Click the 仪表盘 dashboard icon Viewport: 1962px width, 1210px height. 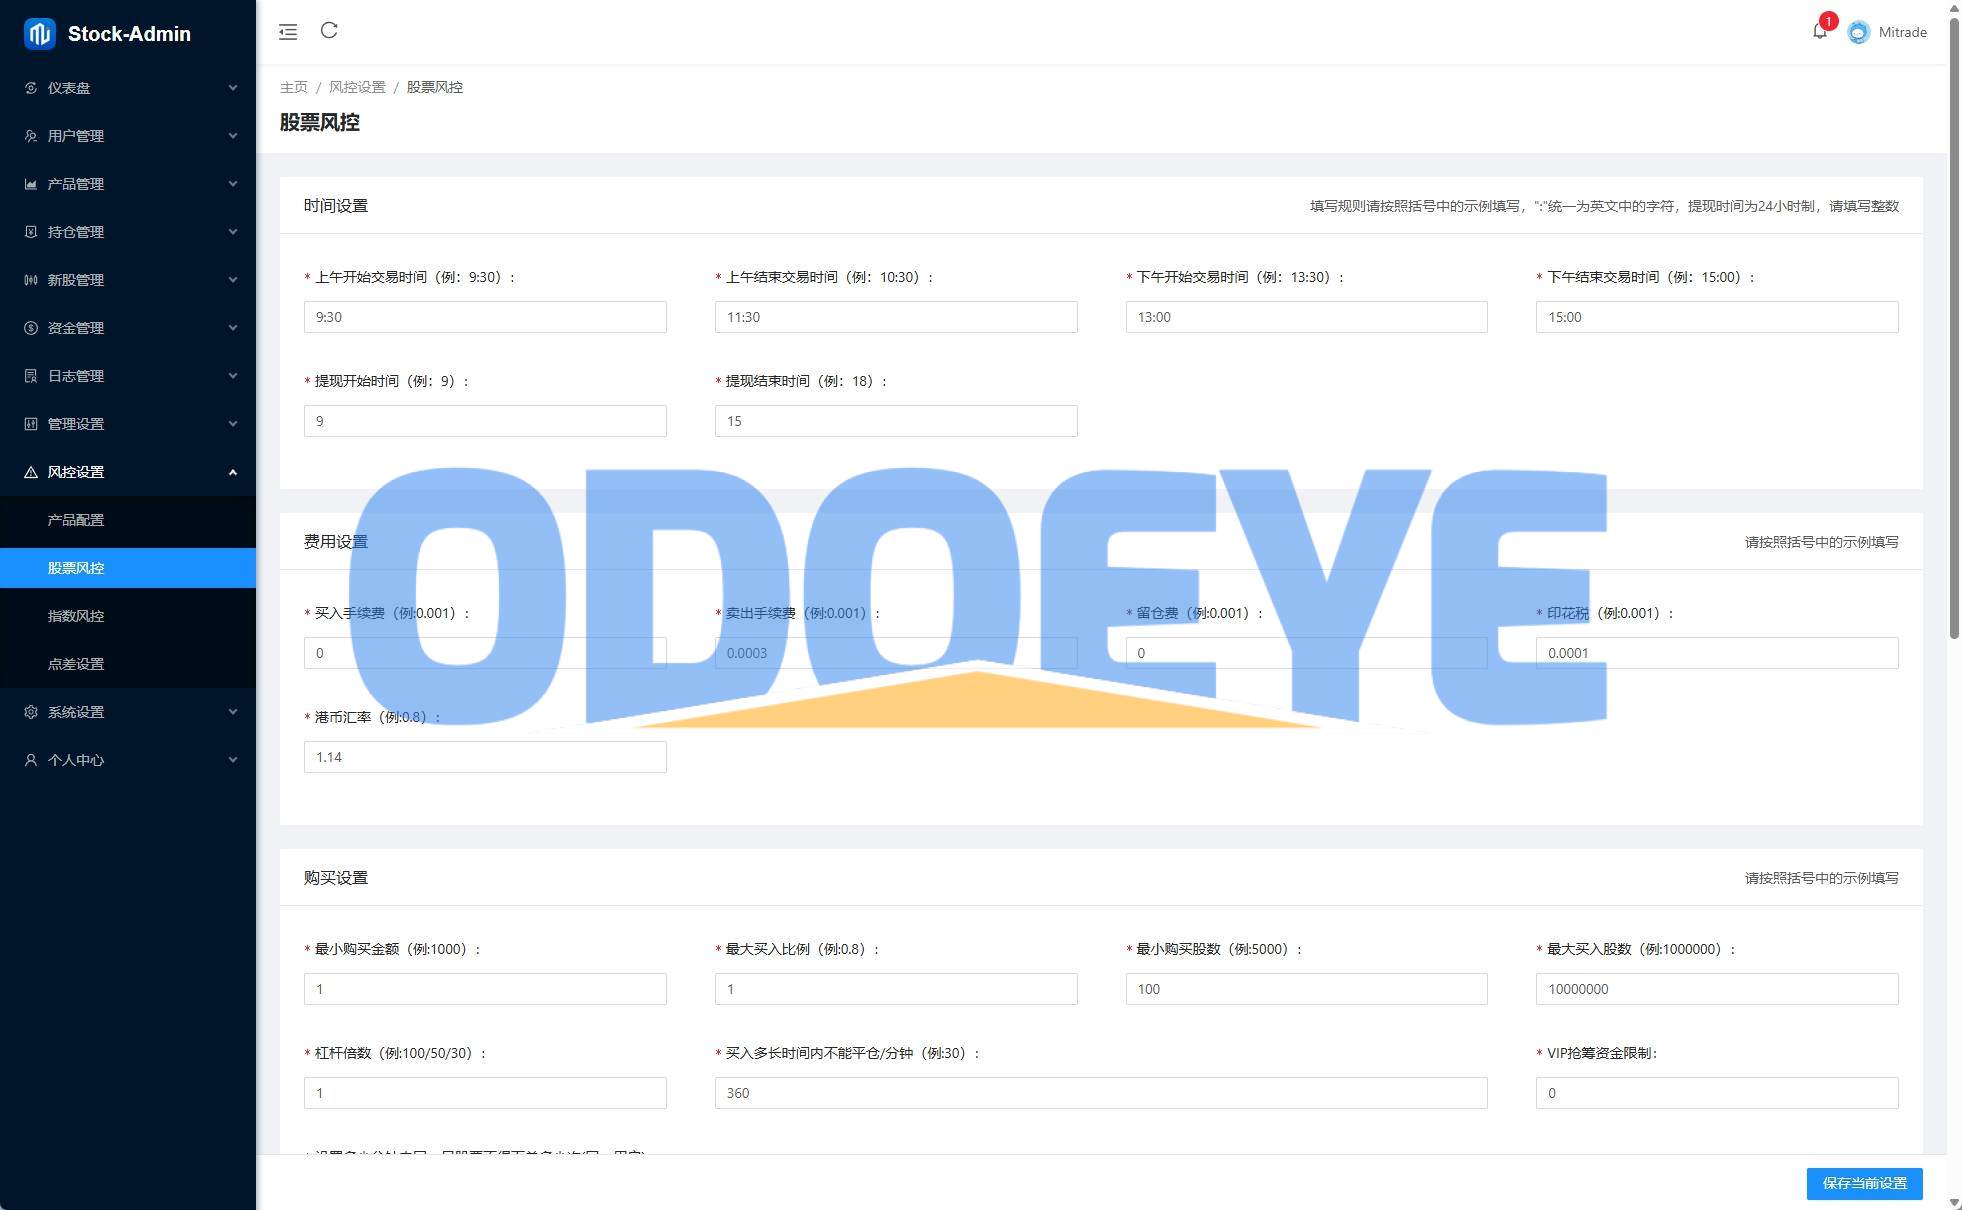pyautogui.click(x=31, y=88)
